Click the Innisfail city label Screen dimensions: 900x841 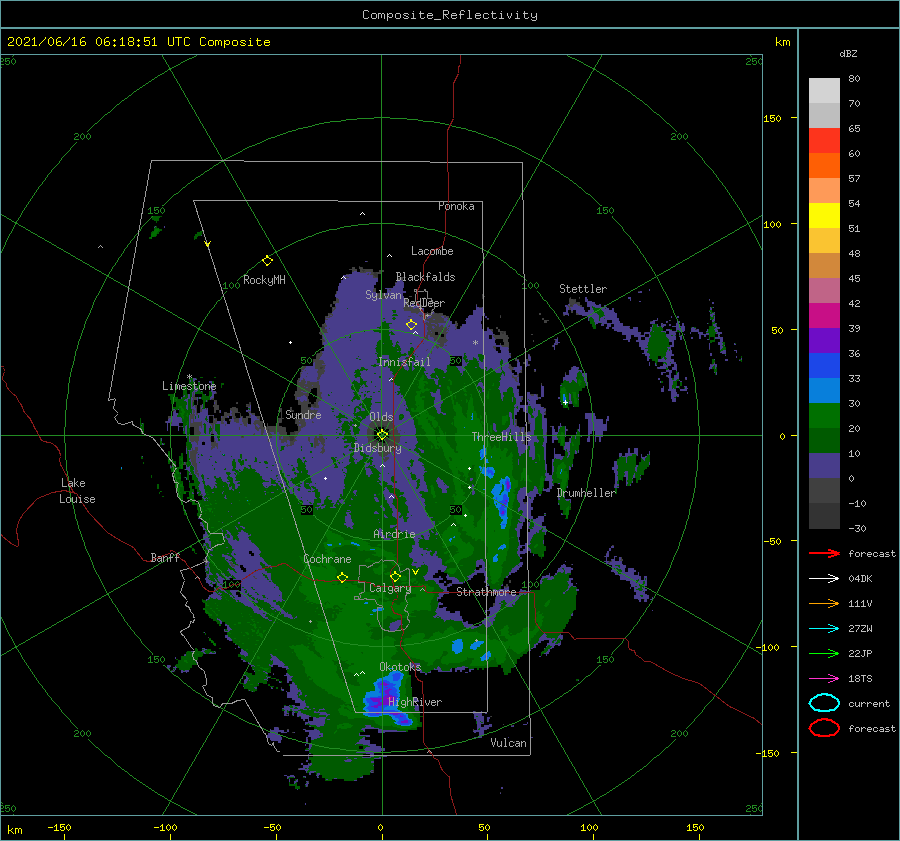[404, 362]
